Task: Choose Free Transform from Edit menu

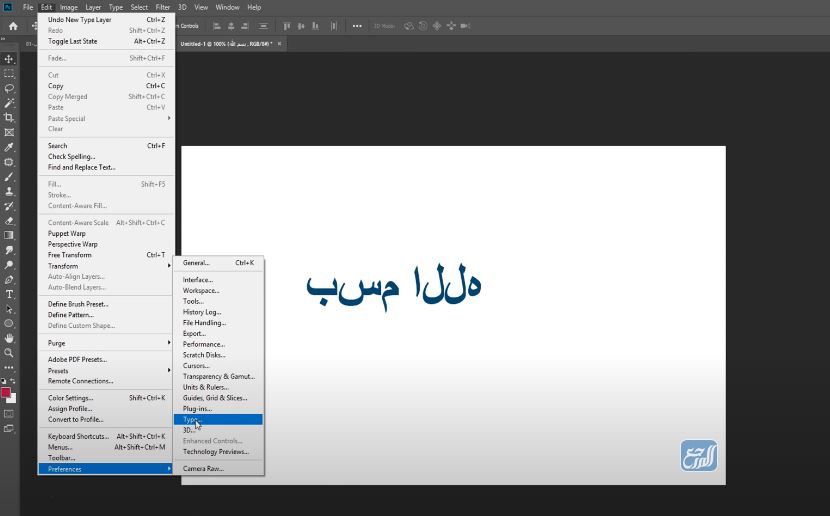Action: click(x=106, y=255)
